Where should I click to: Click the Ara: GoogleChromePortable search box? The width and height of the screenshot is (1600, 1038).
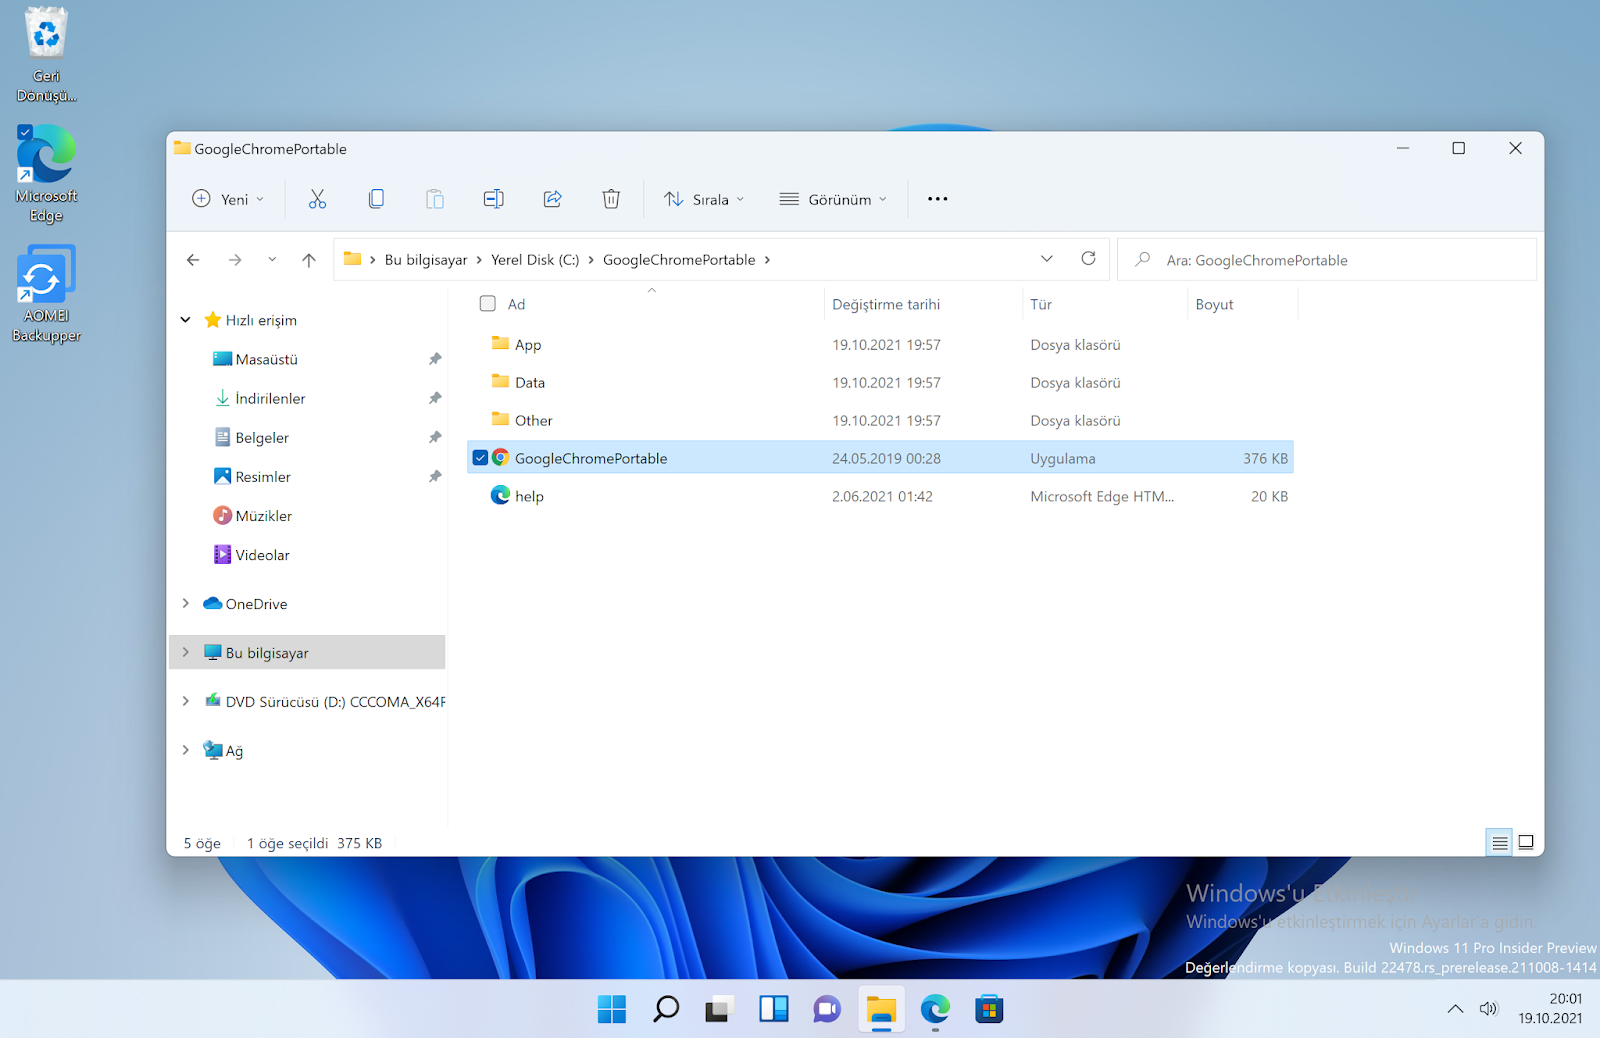1326,260
